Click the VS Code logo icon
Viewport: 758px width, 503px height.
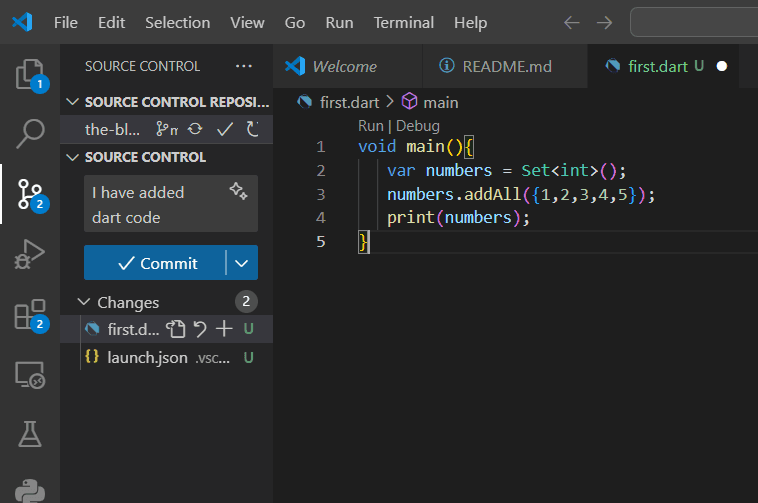[22, 22]
